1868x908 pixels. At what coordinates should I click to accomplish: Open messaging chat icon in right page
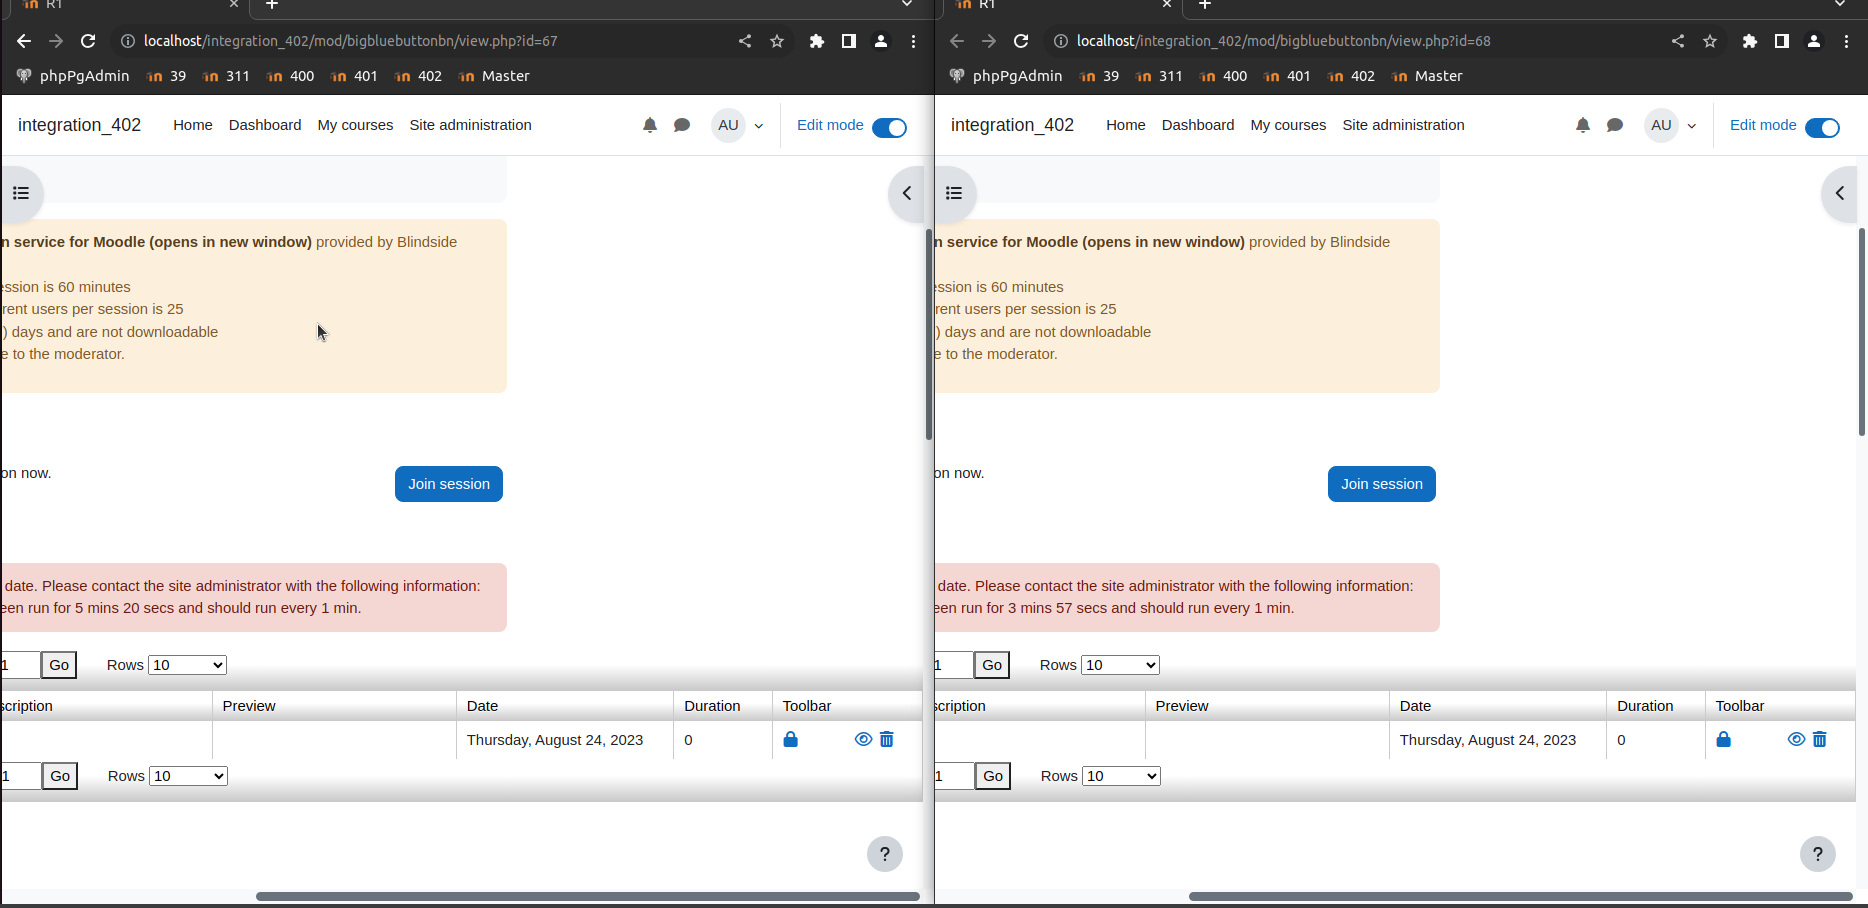[x=1615, y=125]
